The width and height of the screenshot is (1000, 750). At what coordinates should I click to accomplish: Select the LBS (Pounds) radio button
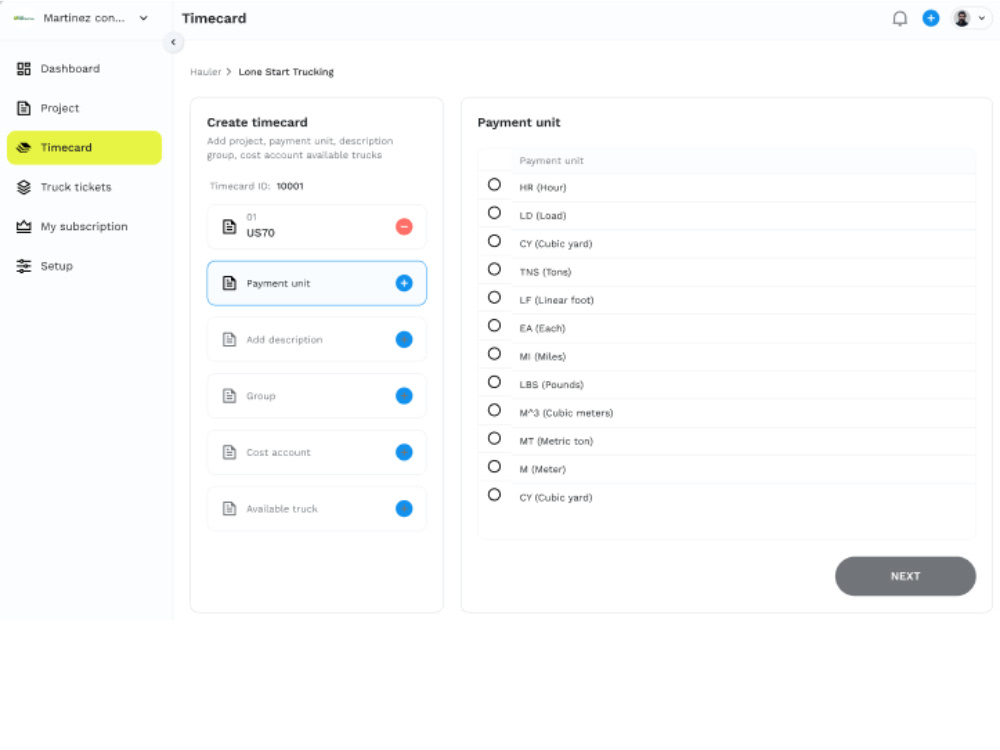(494, 382)
